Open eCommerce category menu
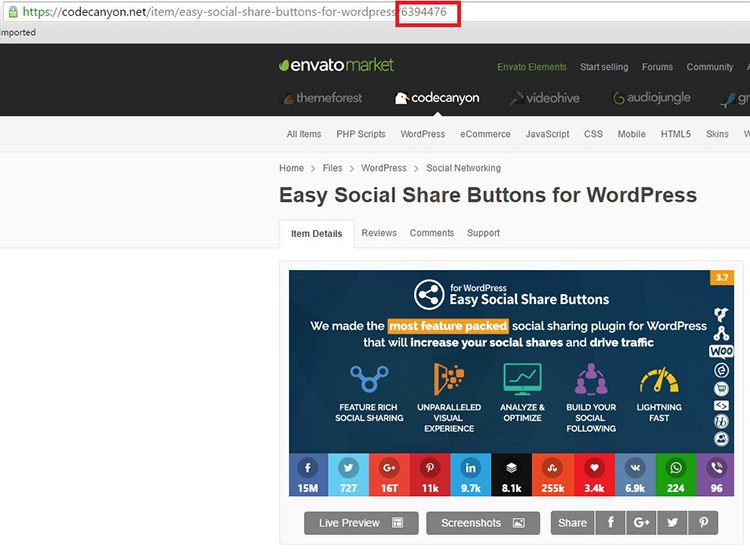The width and height of the screenshot is (750, 553). pos(485,134)
